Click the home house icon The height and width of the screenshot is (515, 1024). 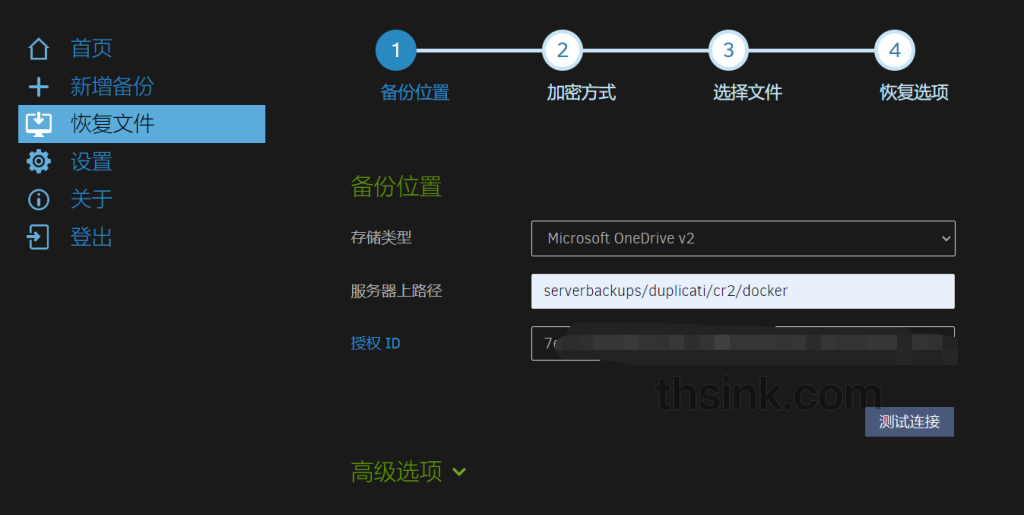coord(39,49)
